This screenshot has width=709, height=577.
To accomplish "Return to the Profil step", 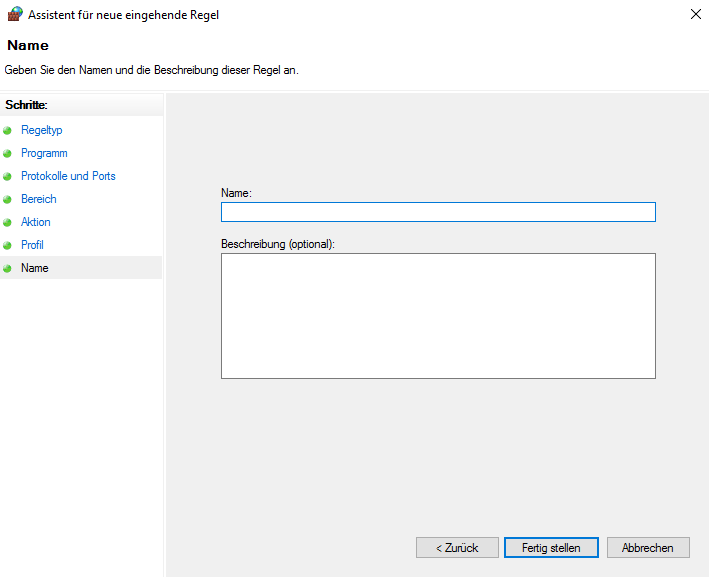I will tap(32, 245).
